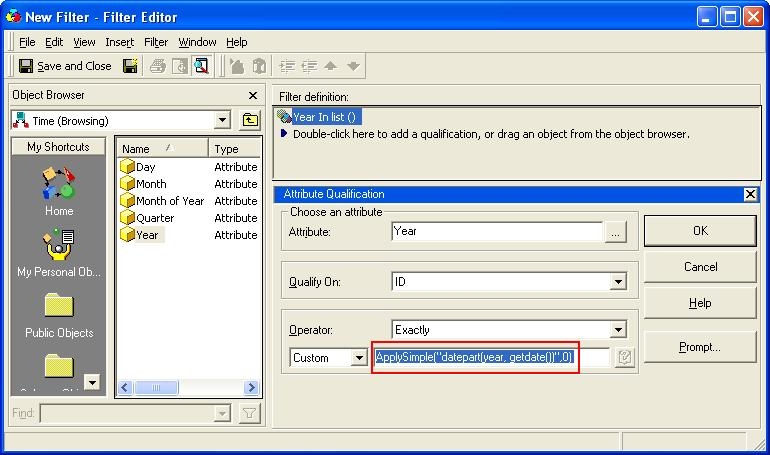Click the Save and New toolbar icon
The image size is (770, 455).
point(130,66)
